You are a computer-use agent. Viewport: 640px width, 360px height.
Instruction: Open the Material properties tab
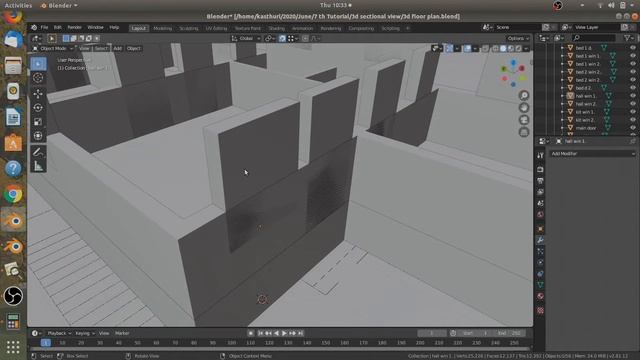(x=540, y=296)
